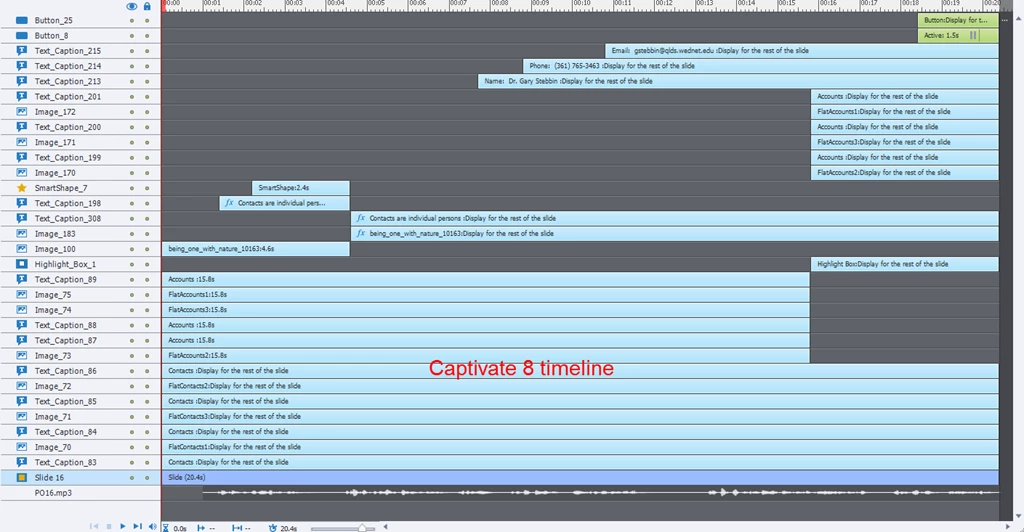Screen dimensions: 1024x532
Task: Click the Image_171 image icon
Action: (x=22, y=142)
